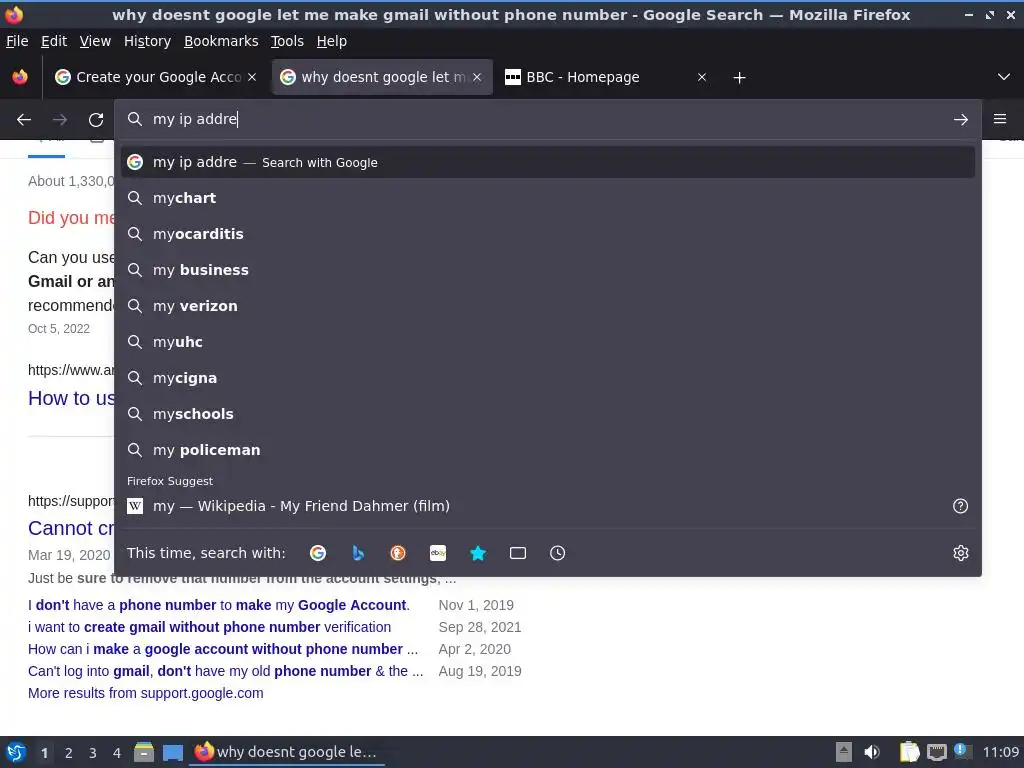The image size is (1024, 768).
Task: Open the File menu
Action: coord(17,41)
